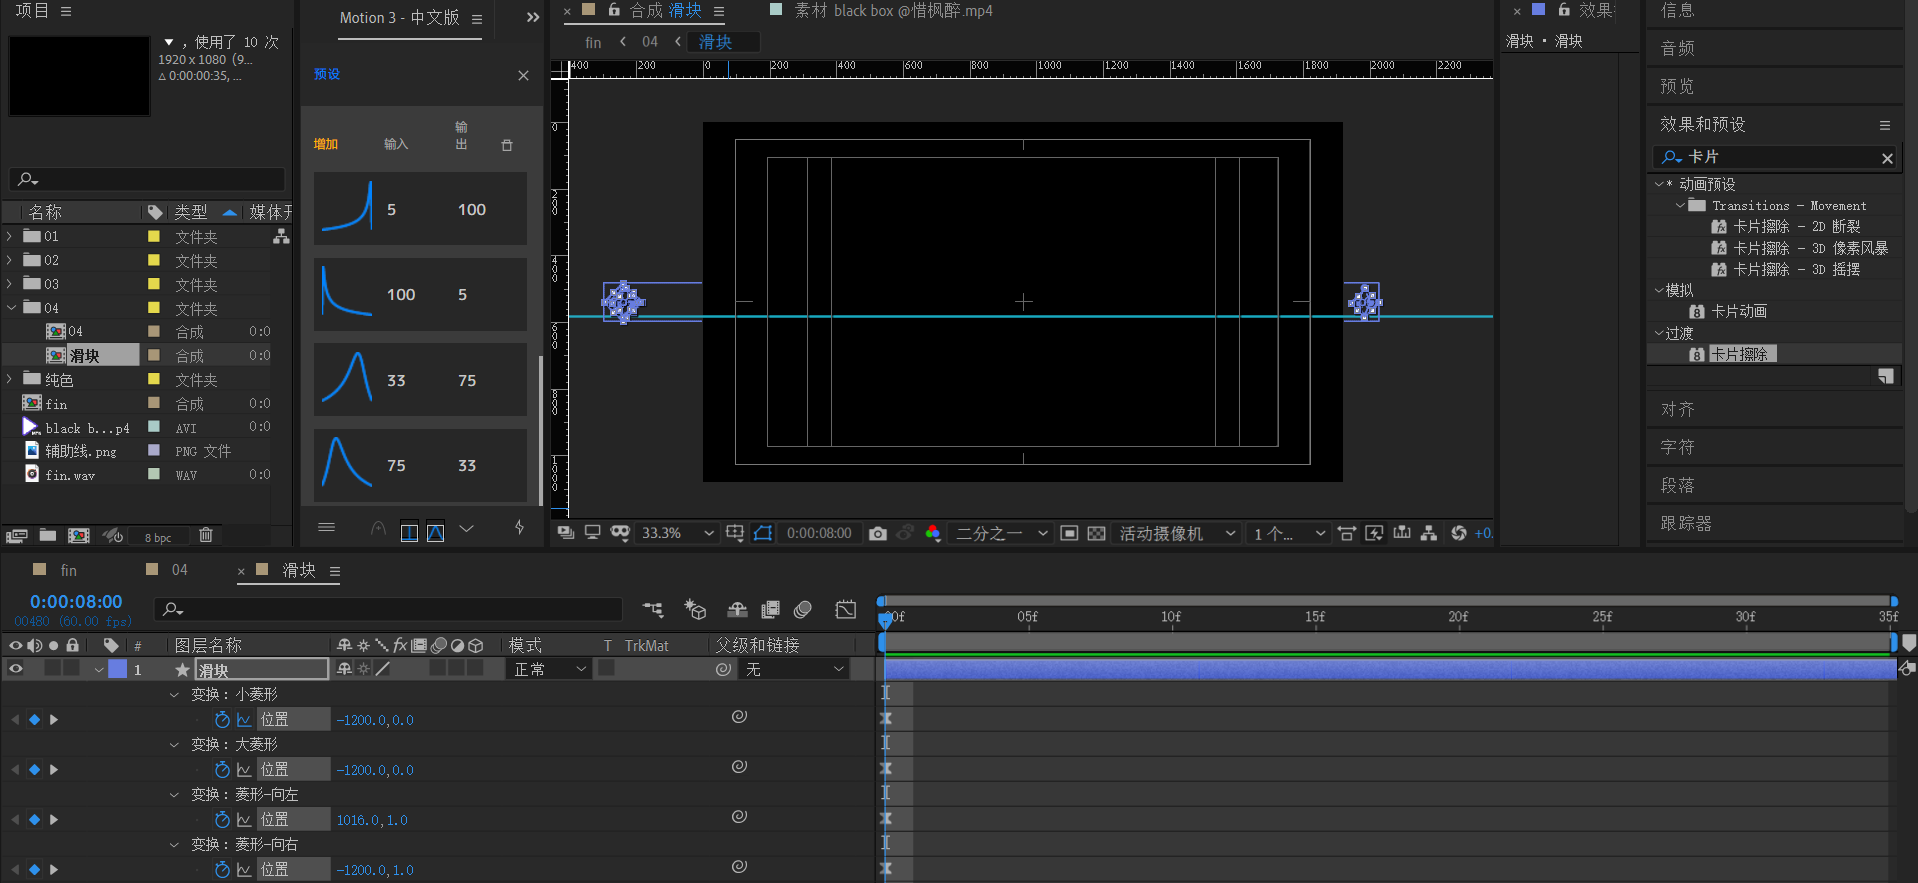Enable frame blending for timeline

[770, 609]
